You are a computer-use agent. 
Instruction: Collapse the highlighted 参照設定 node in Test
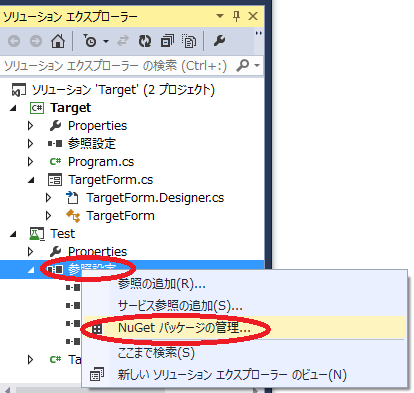(31, 270)
